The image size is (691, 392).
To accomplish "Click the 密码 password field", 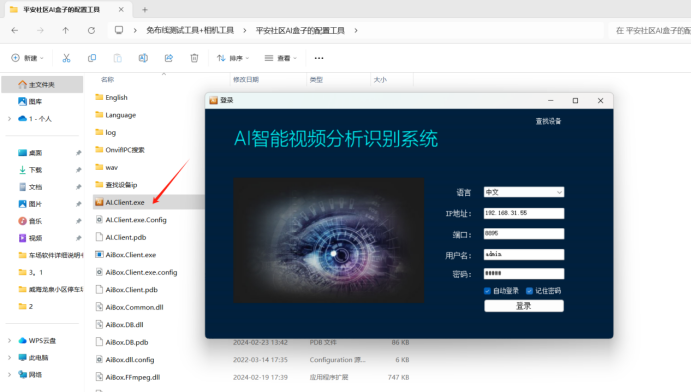I will click(524, 274).
